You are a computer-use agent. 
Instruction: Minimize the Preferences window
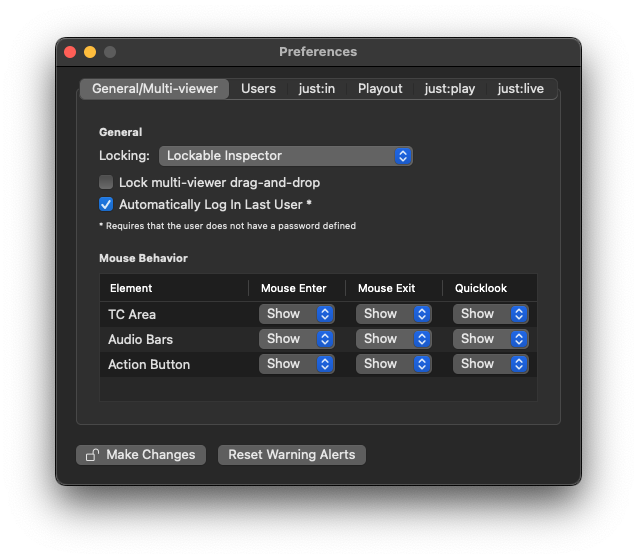pyautogui.click(x=90, y=52)
